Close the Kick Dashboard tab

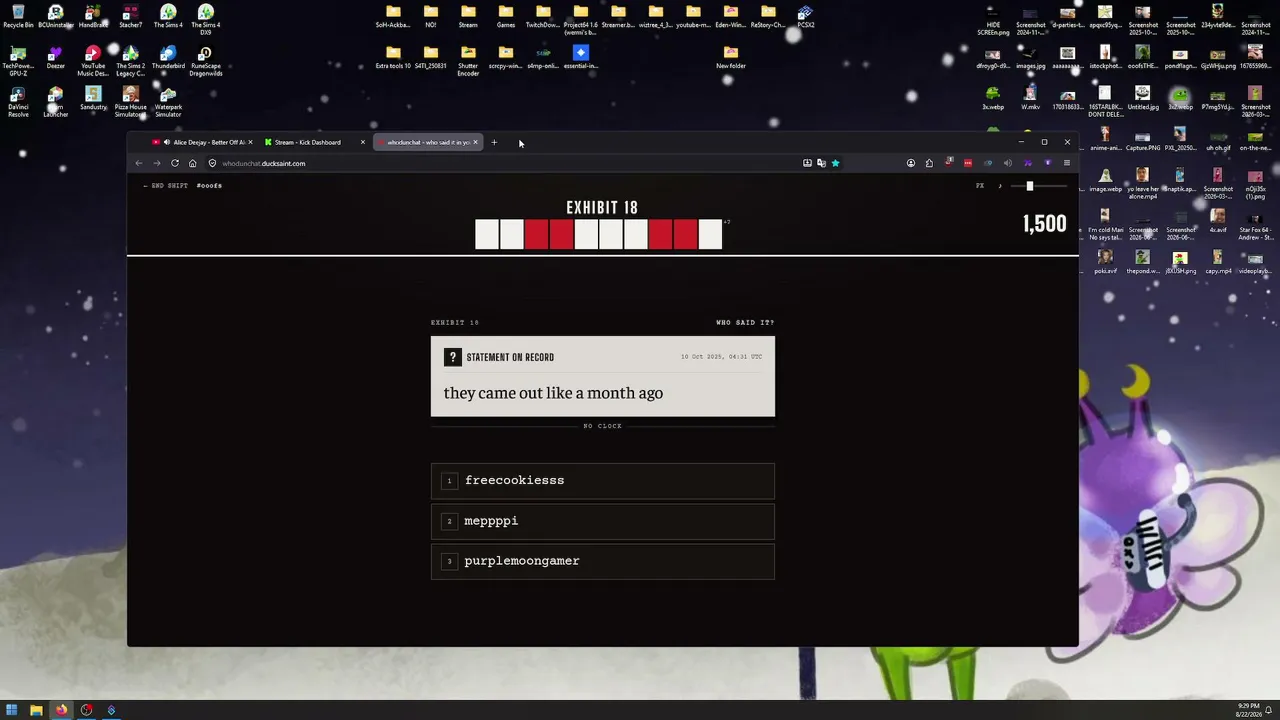click(x=362, y=142)
